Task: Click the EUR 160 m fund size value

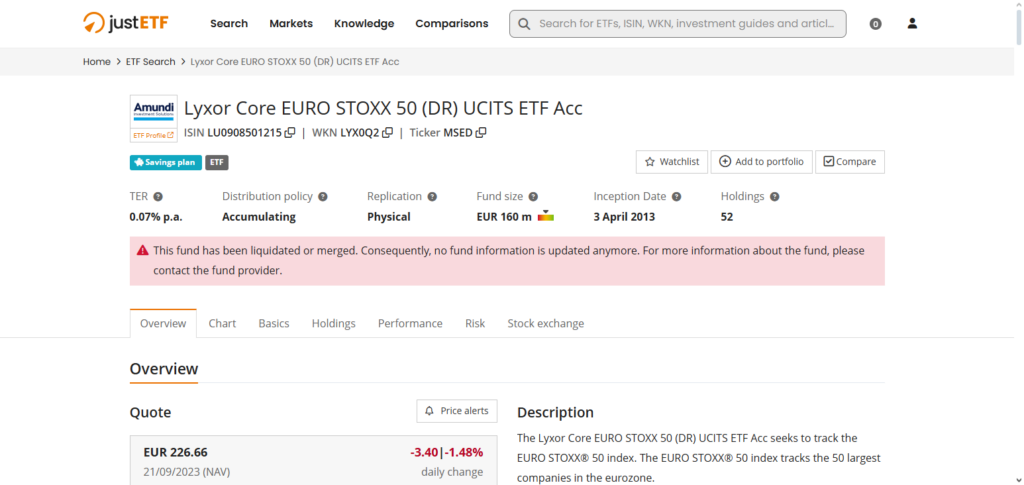Action: click(x=504, y=217)
